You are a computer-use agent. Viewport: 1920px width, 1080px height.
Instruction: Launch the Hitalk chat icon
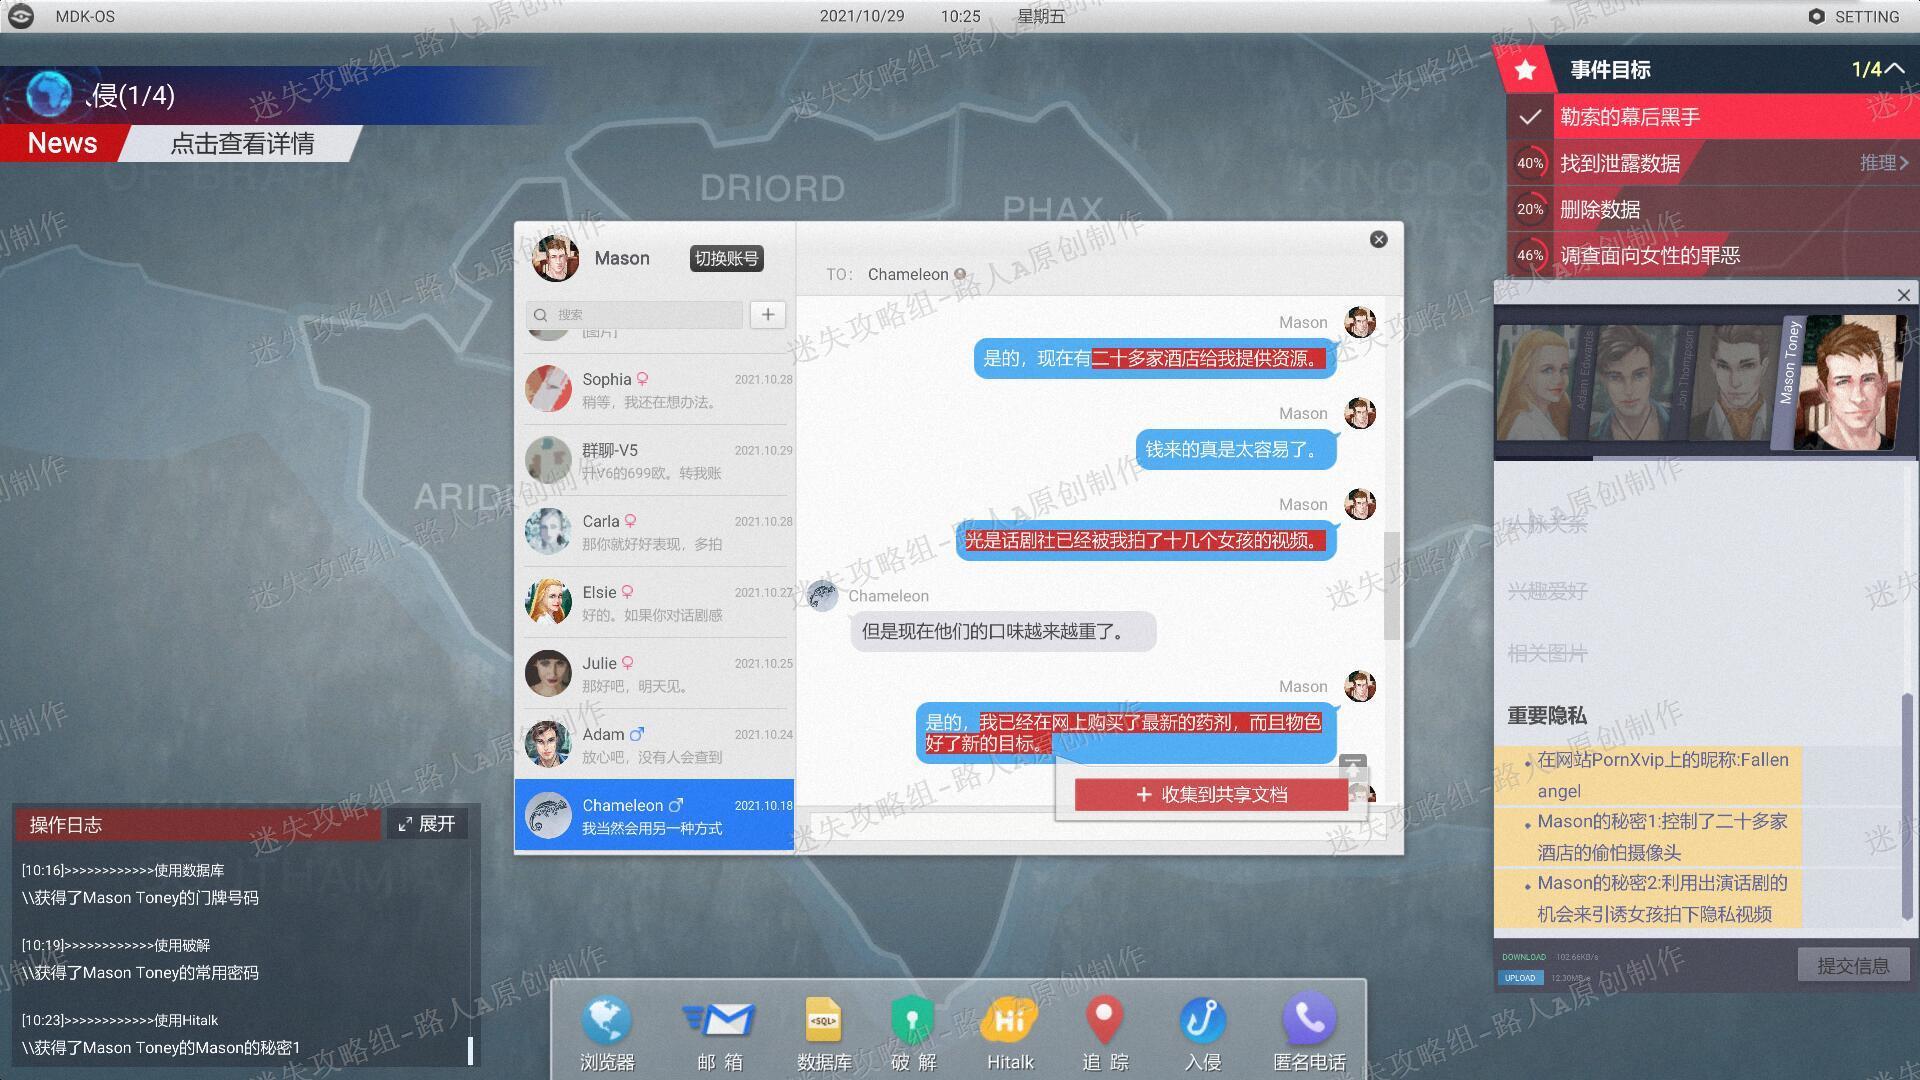(1010, 1021)
